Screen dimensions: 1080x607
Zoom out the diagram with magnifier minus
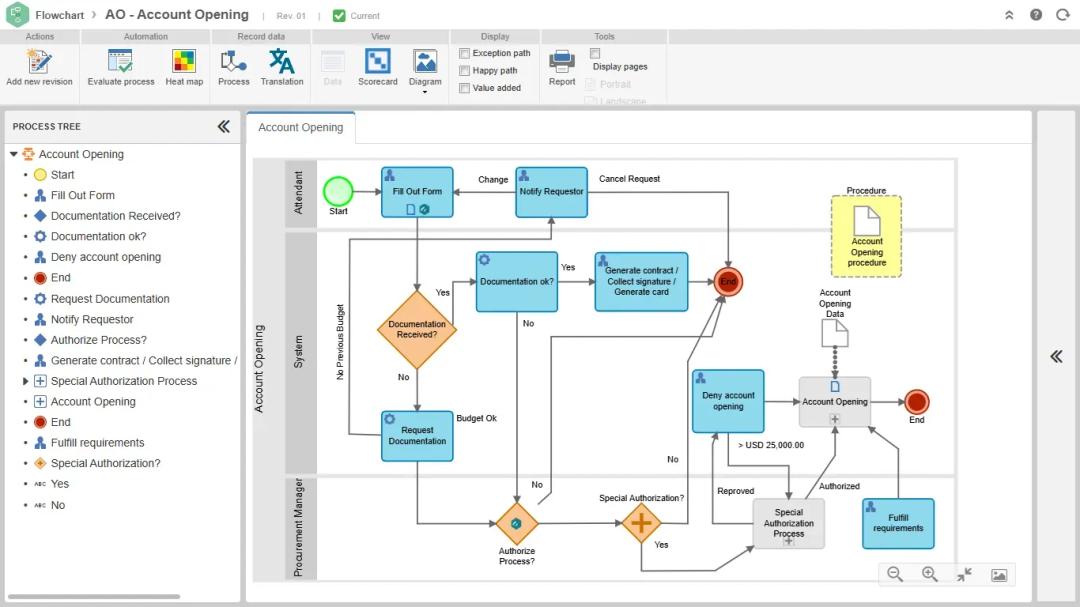click(x=895, y=574)
